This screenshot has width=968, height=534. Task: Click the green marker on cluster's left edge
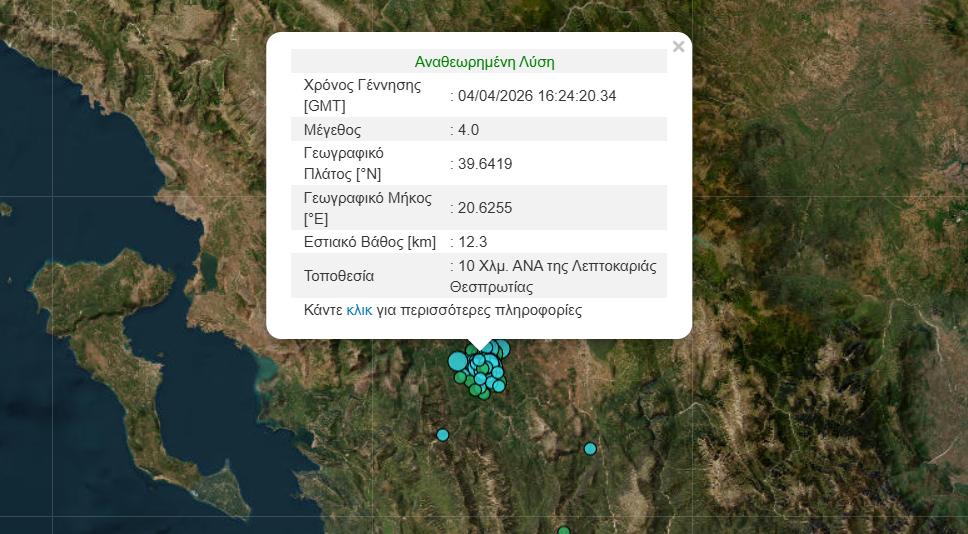pos(461,378)
